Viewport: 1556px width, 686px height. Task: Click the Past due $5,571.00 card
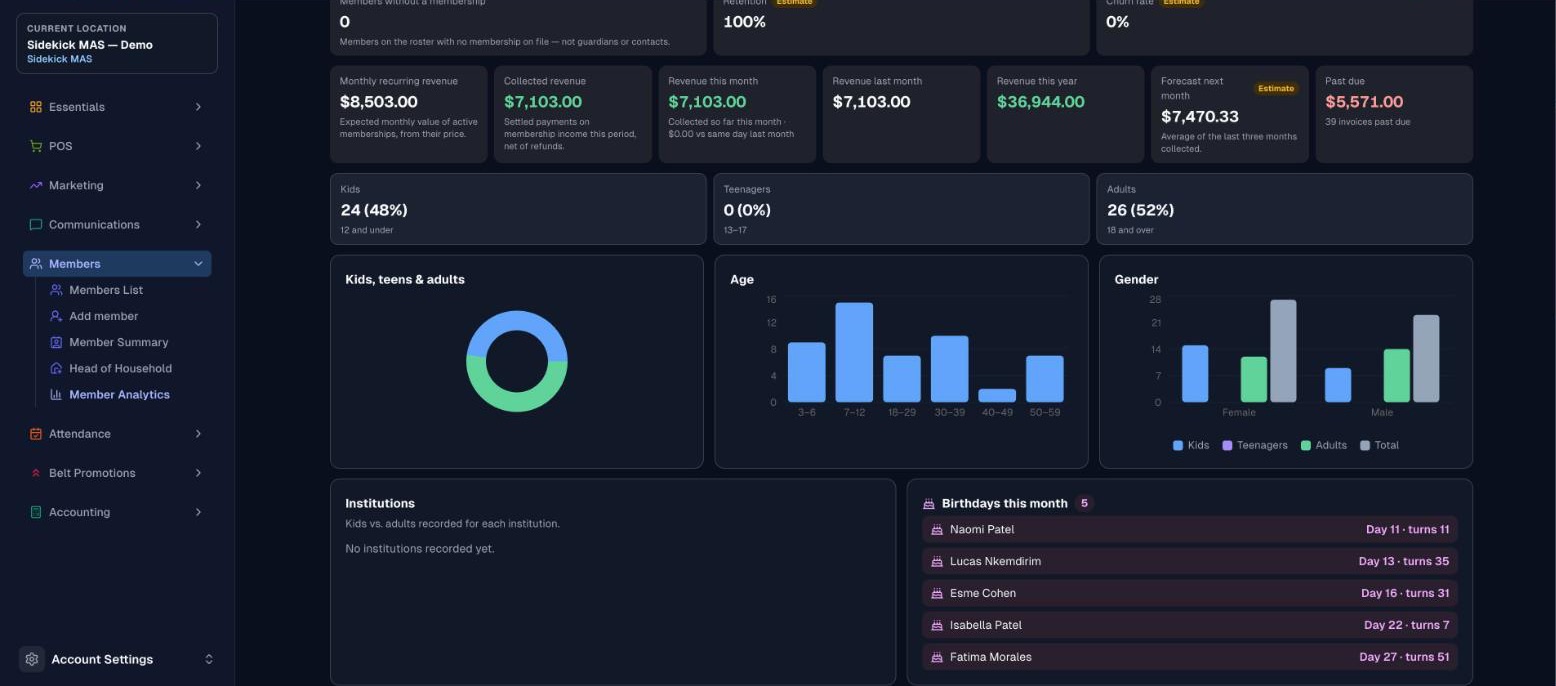1394,114
